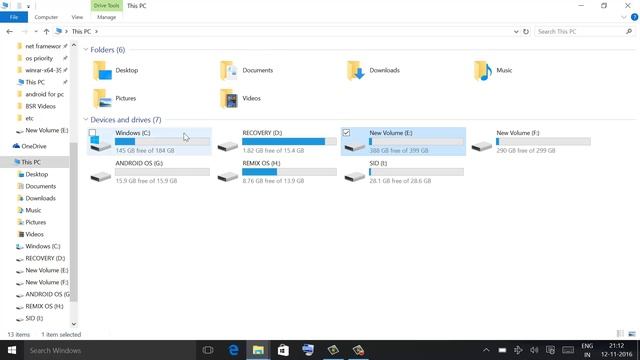Tick the Windows (C:) item checkbox
The image size is (640, 360).
point(92,133)
